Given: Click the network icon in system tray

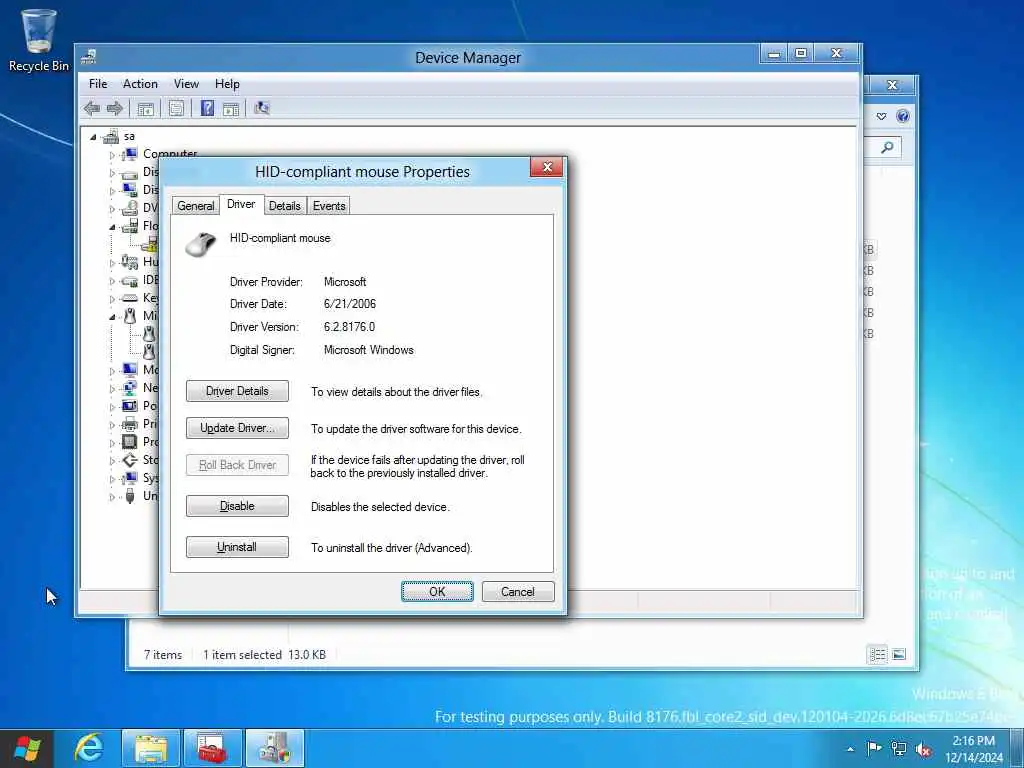Looking at the screenshot, I should pyautogui.click(x=899, y=749).
